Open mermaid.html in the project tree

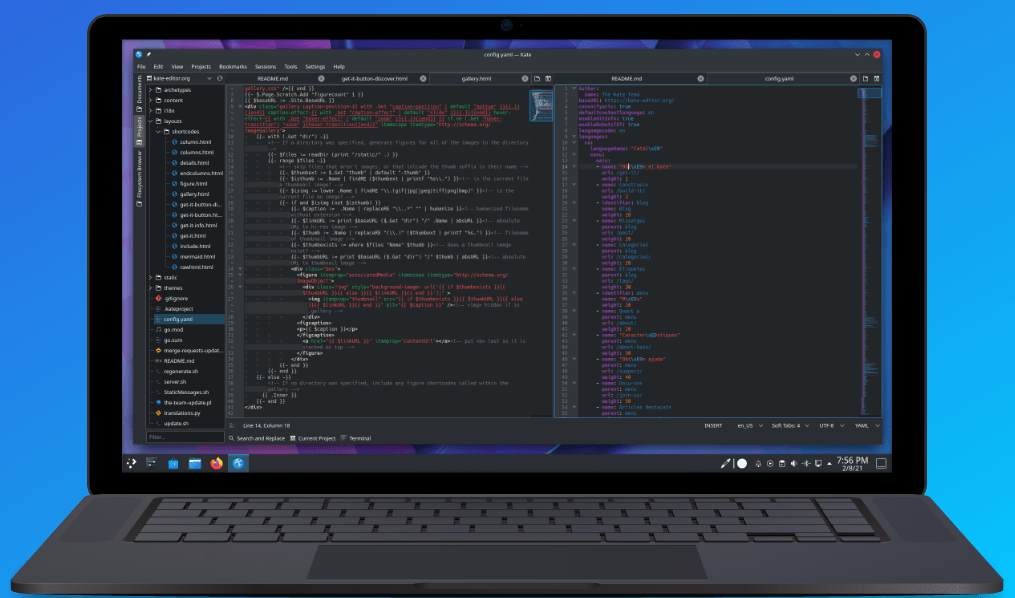197,256
